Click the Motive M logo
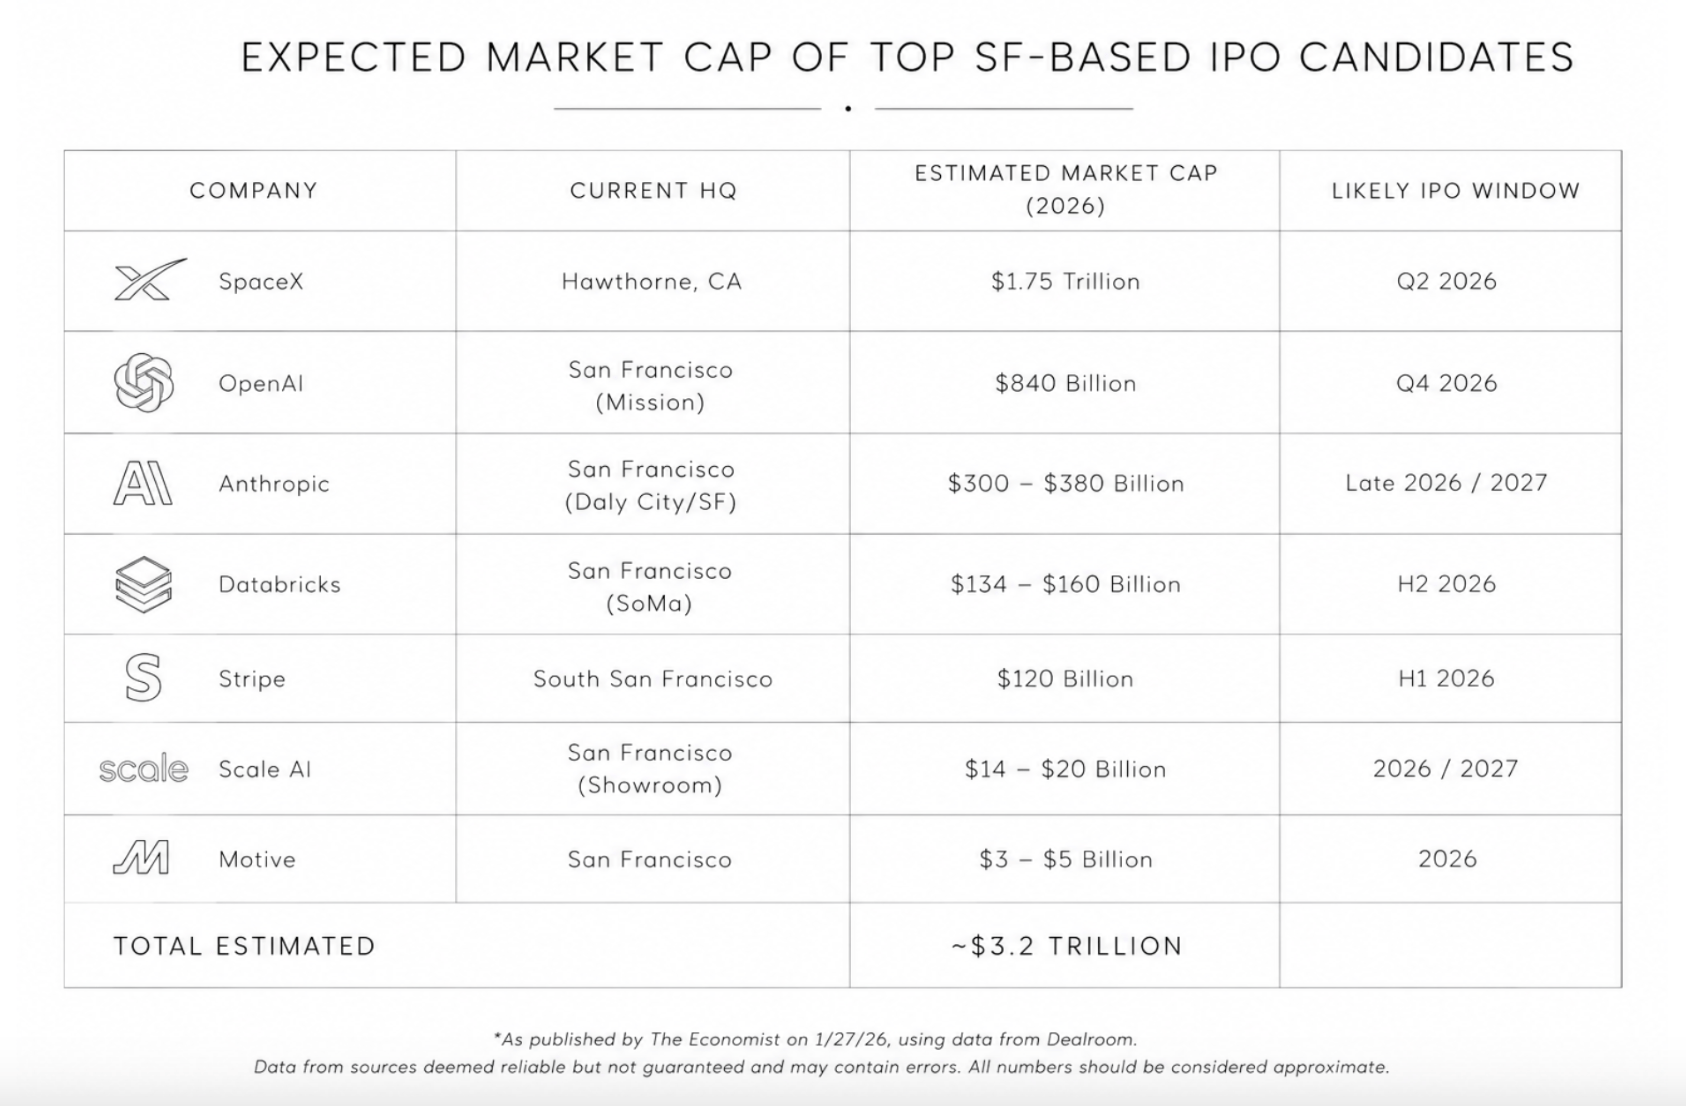This screenshot has width=1686, height=1106. [x=141, y=858]
